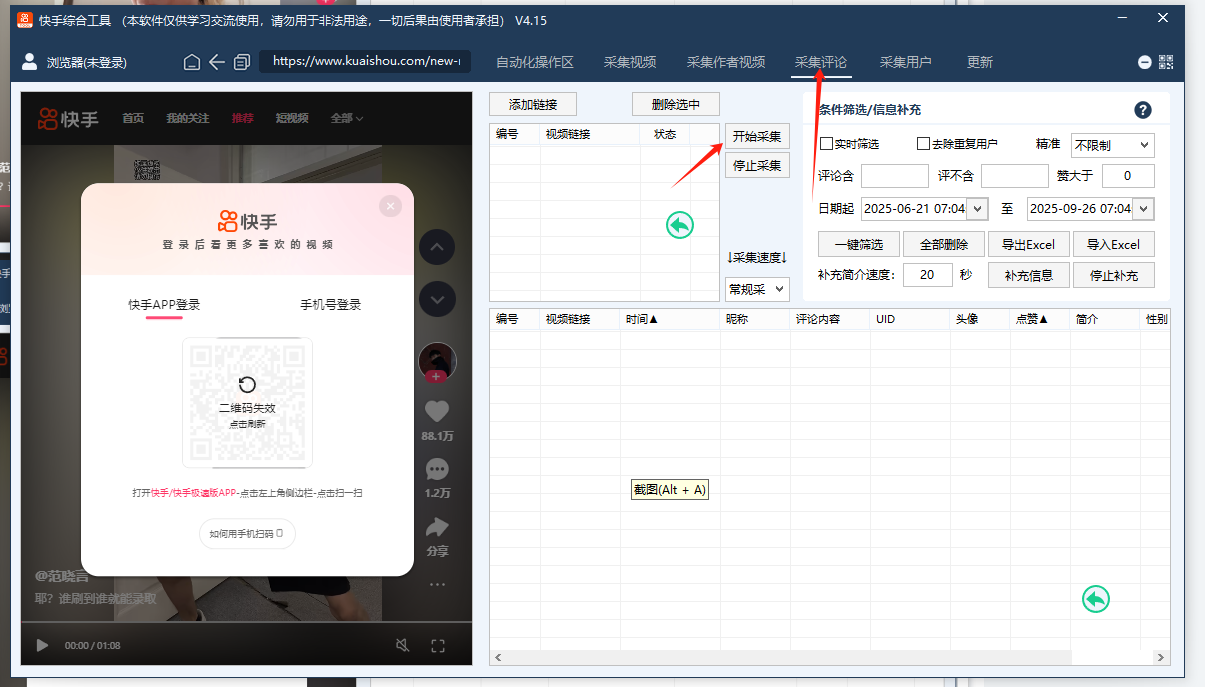
Task: Click the right arrow of the horizontal scrollbar
Action: point(1161,657)
